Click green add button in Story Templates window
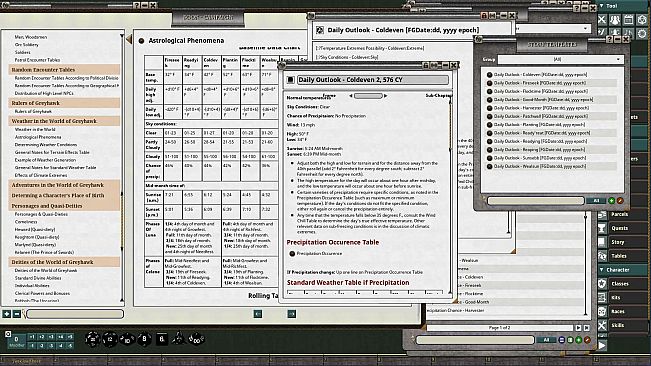This screenshot has width=651, height=366. point(612,201)
